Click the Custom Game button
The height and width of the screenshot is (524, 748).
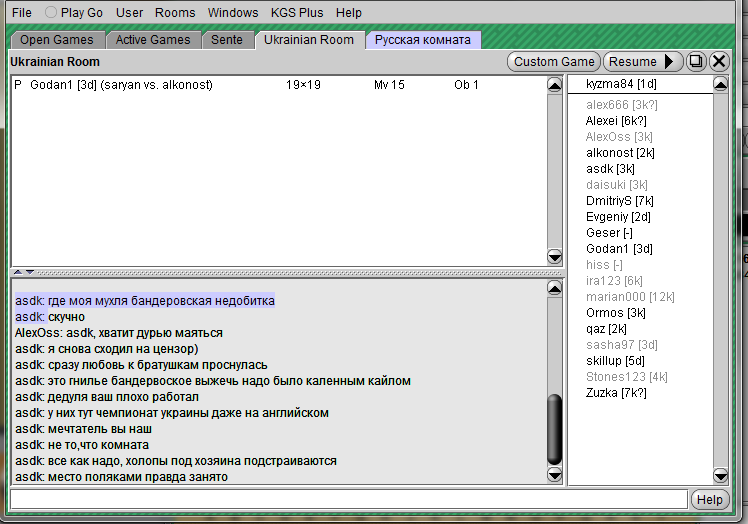coord(554,62)
